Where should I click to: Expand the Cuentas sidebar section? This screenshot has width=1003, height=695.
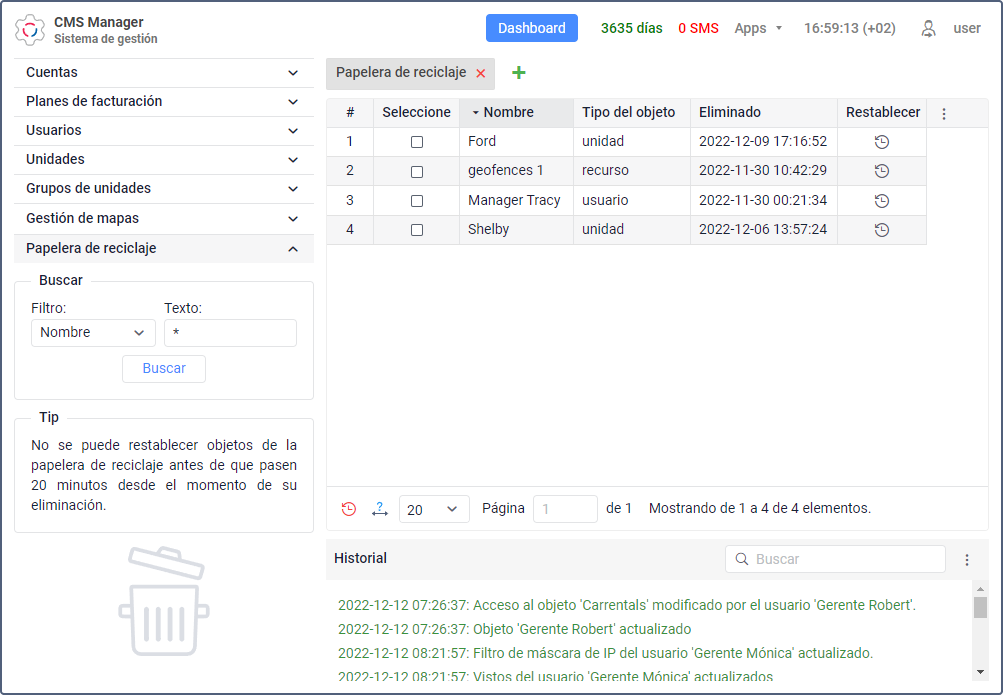pos(163,73)
